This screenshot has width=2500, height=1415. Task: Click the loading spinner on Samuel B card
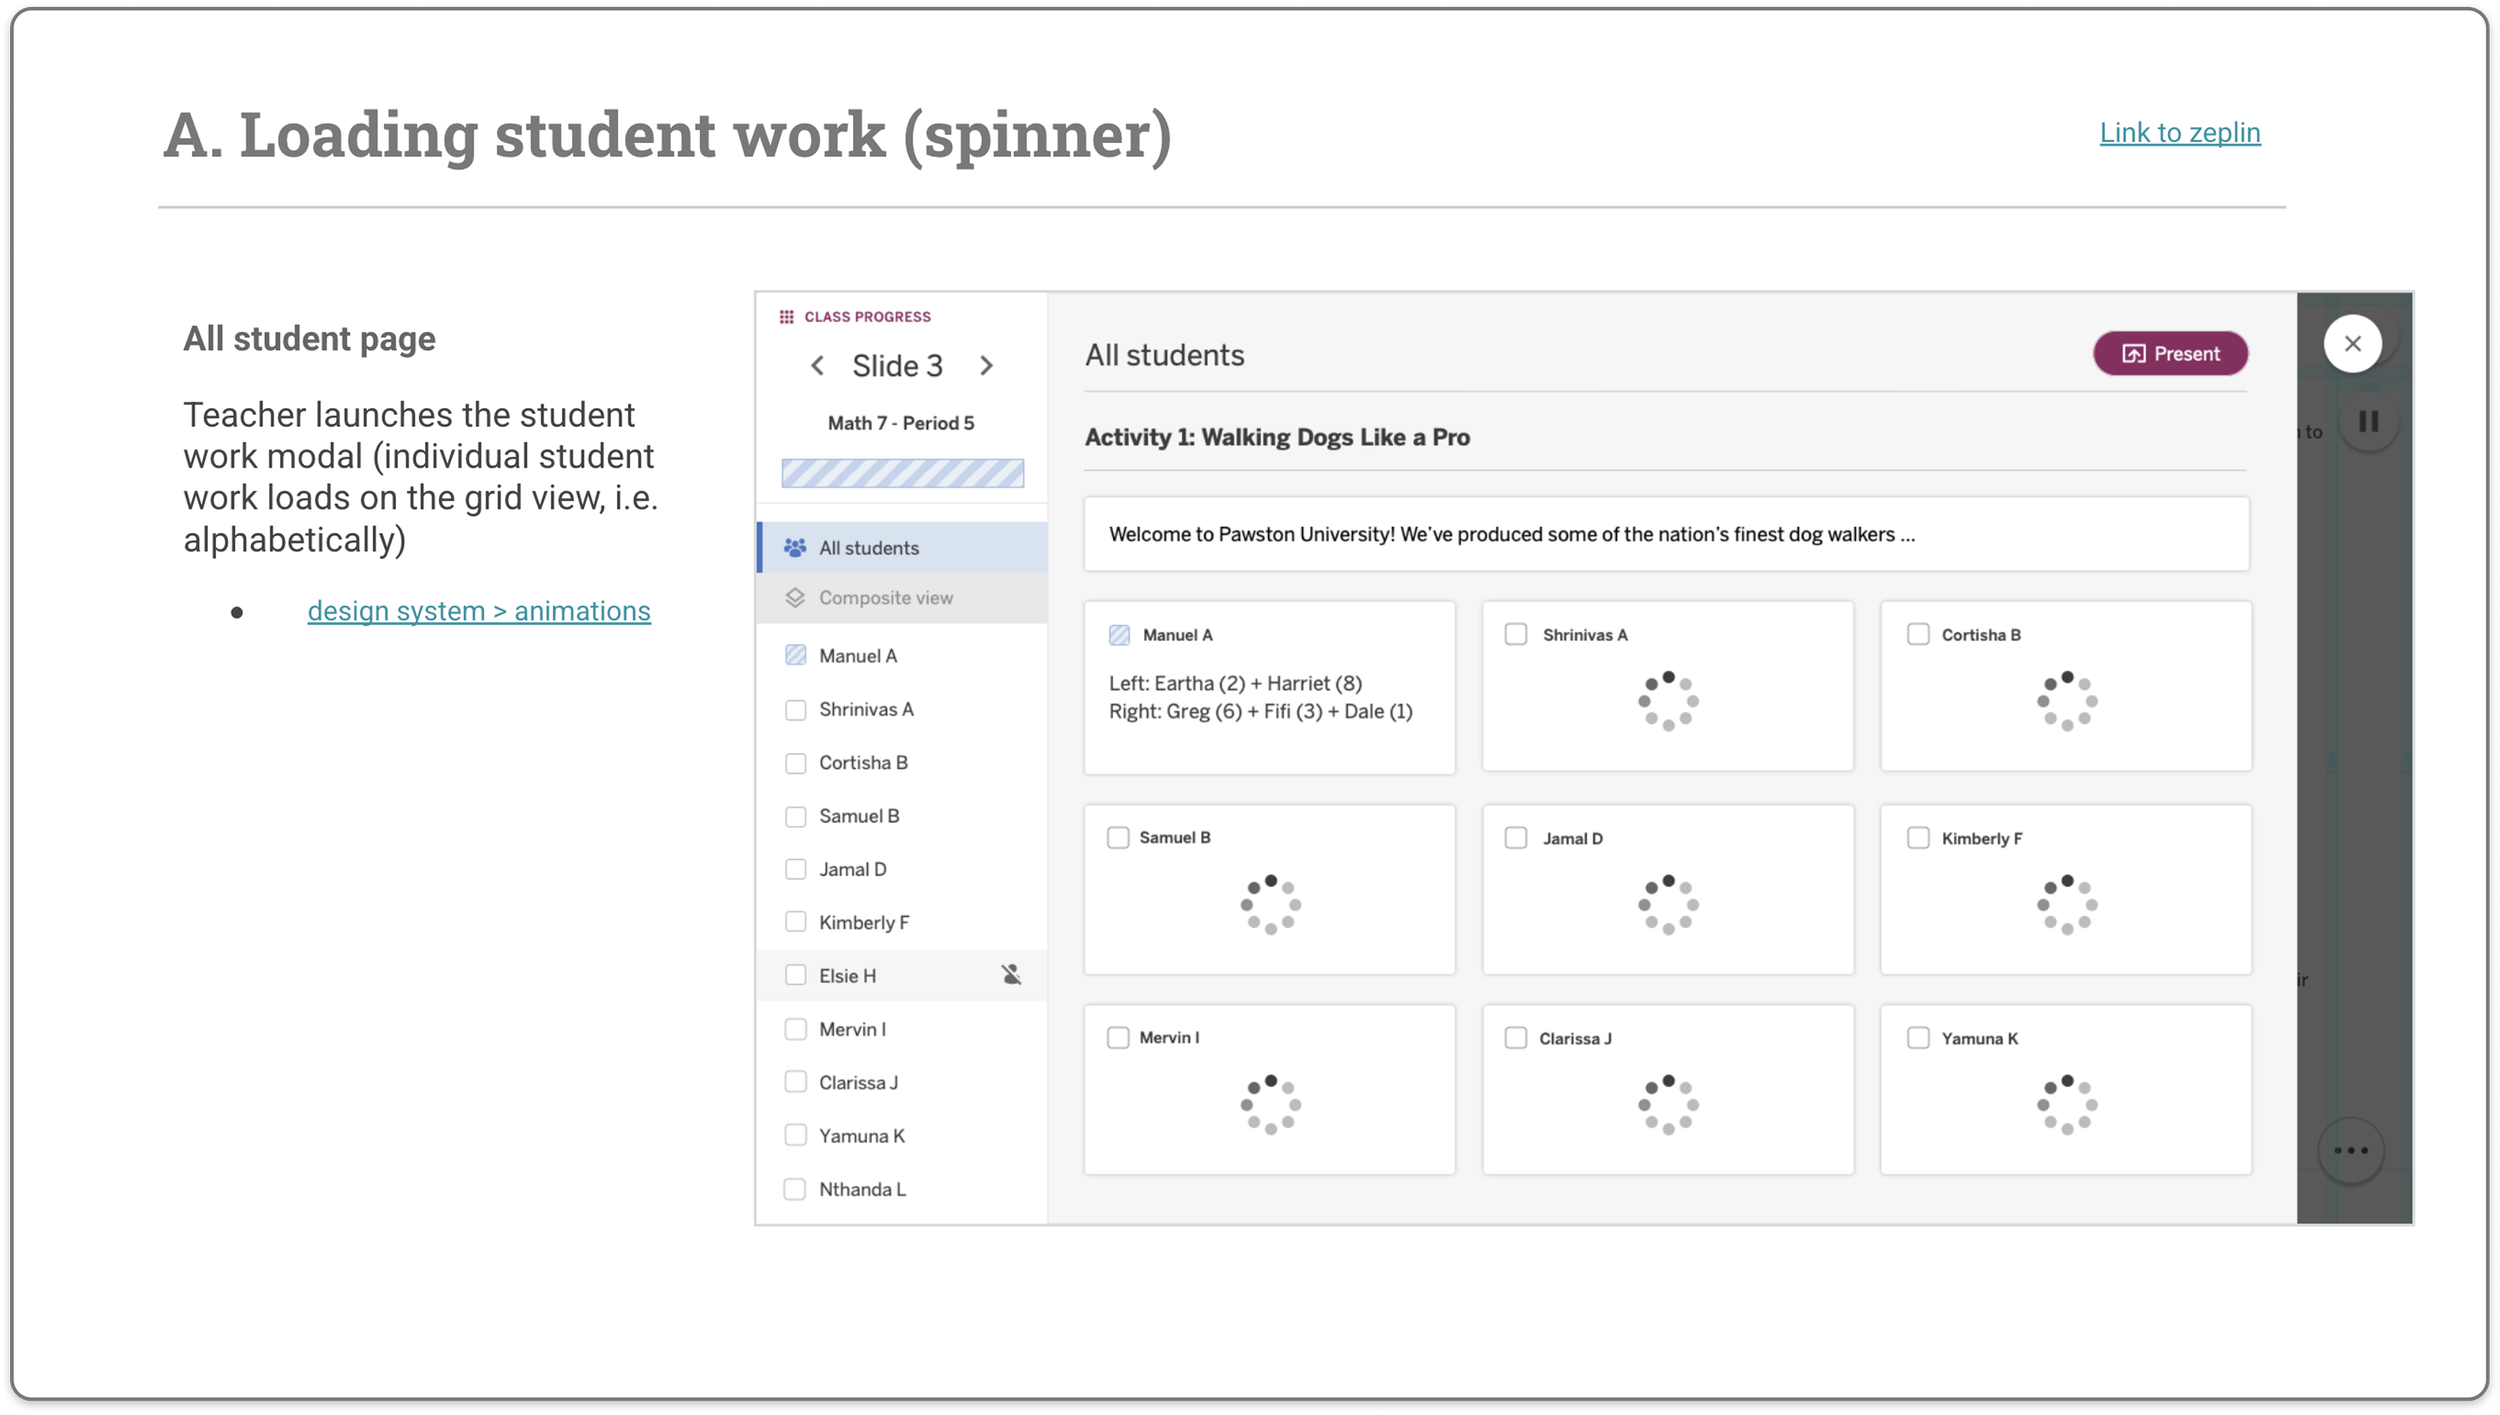click(1271, 905)
